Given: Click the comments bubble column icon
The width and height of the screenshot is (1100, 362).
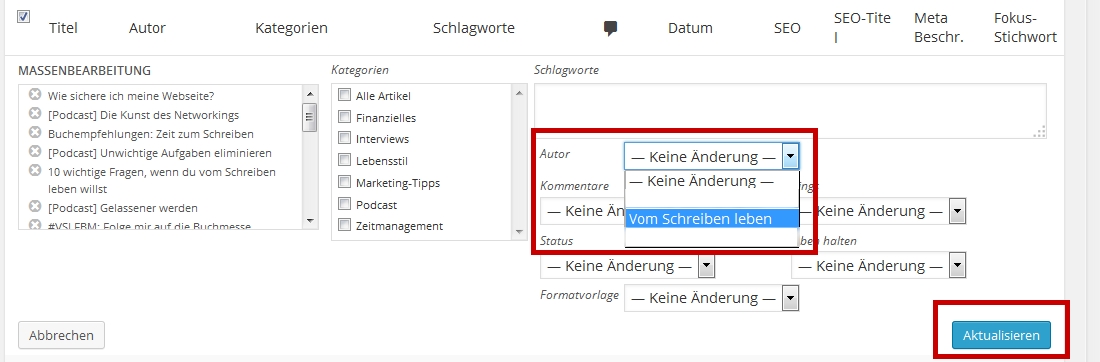Looking at the screenshot, I should 610,29.
